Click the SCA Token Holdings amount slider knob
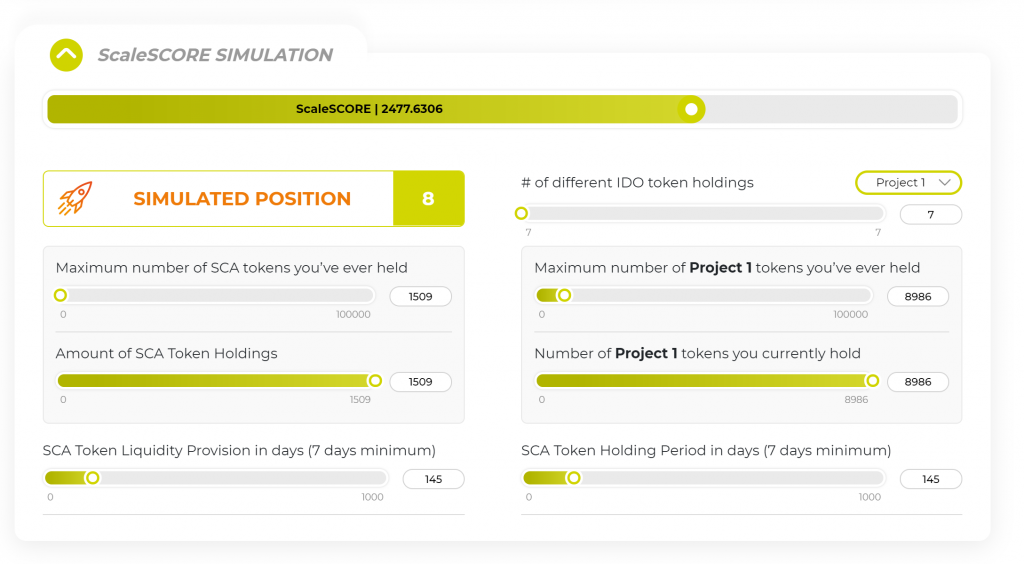The height and width of the screenshot is (564, 1024). pos(375,381)
